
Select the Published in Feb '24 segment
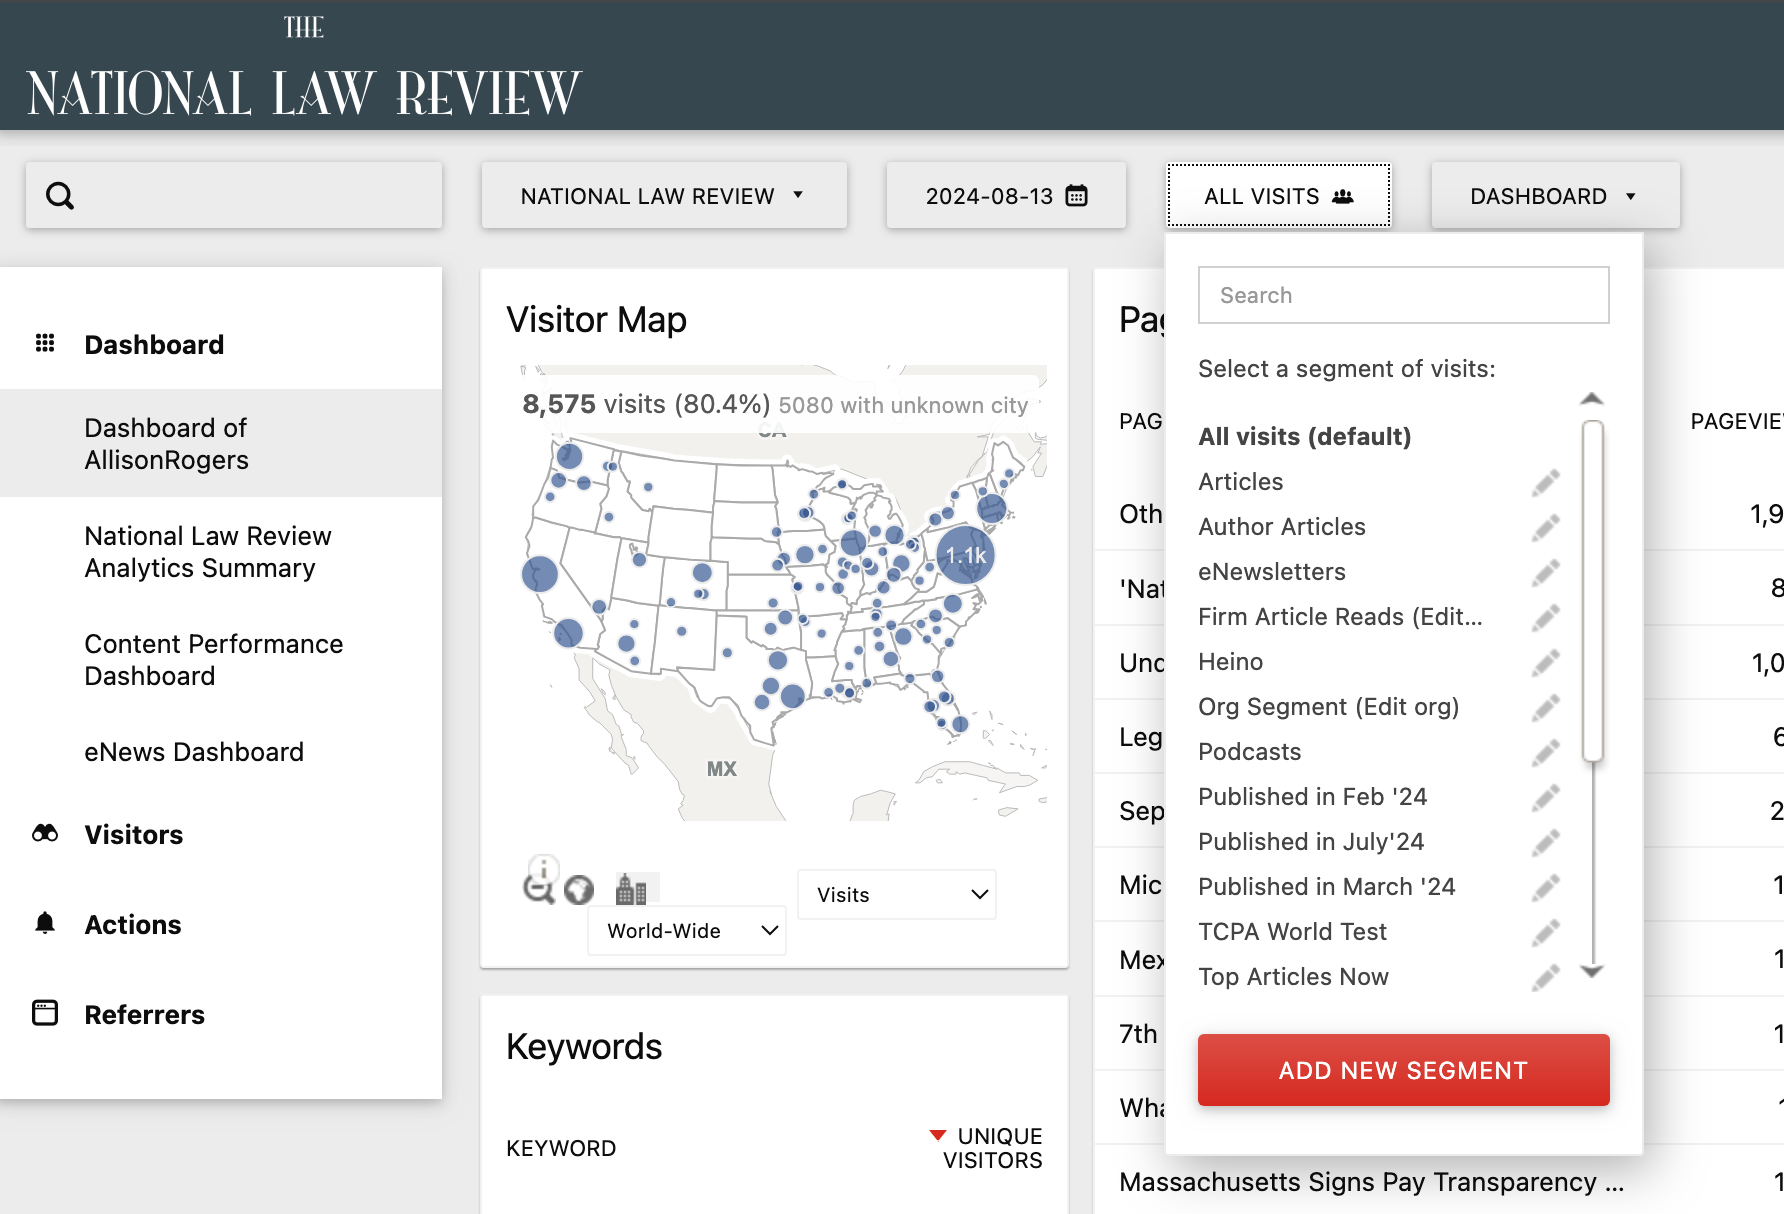coord(1312,797)
